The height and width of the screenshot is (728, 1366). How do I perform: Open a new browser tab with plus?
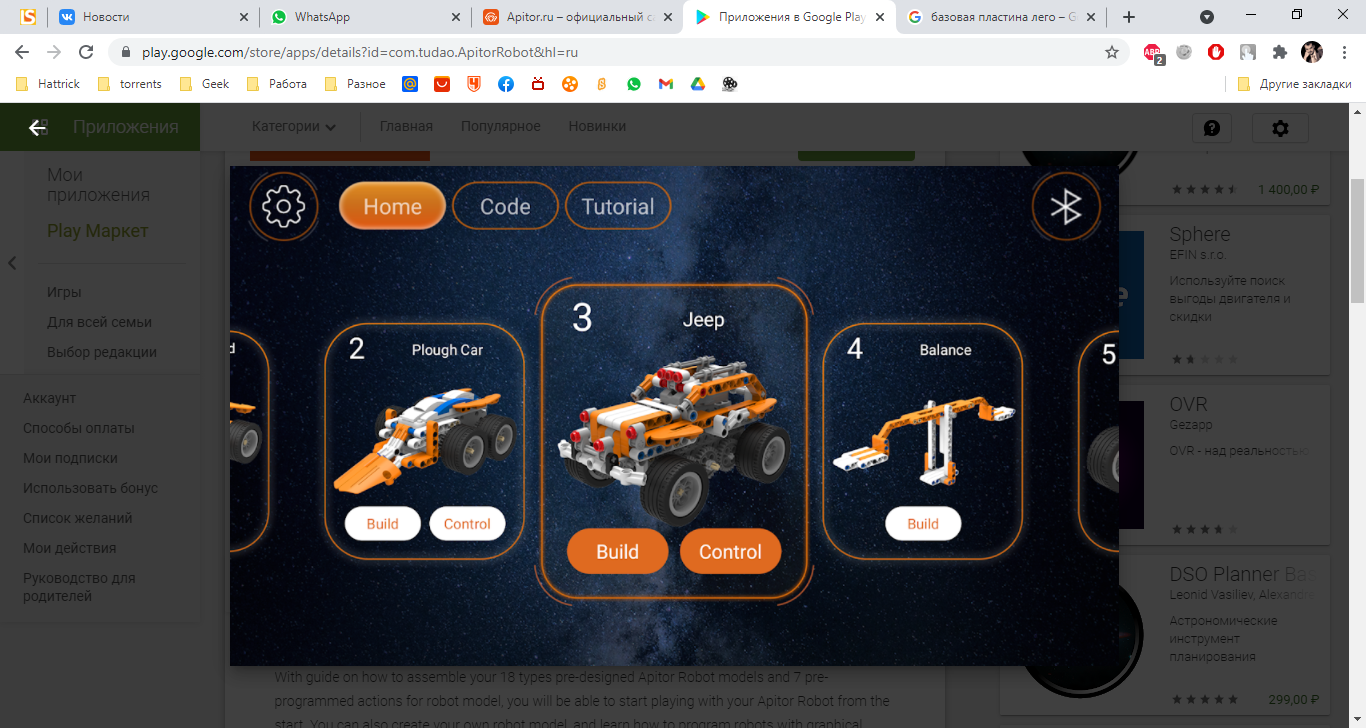pos(1129,17)
